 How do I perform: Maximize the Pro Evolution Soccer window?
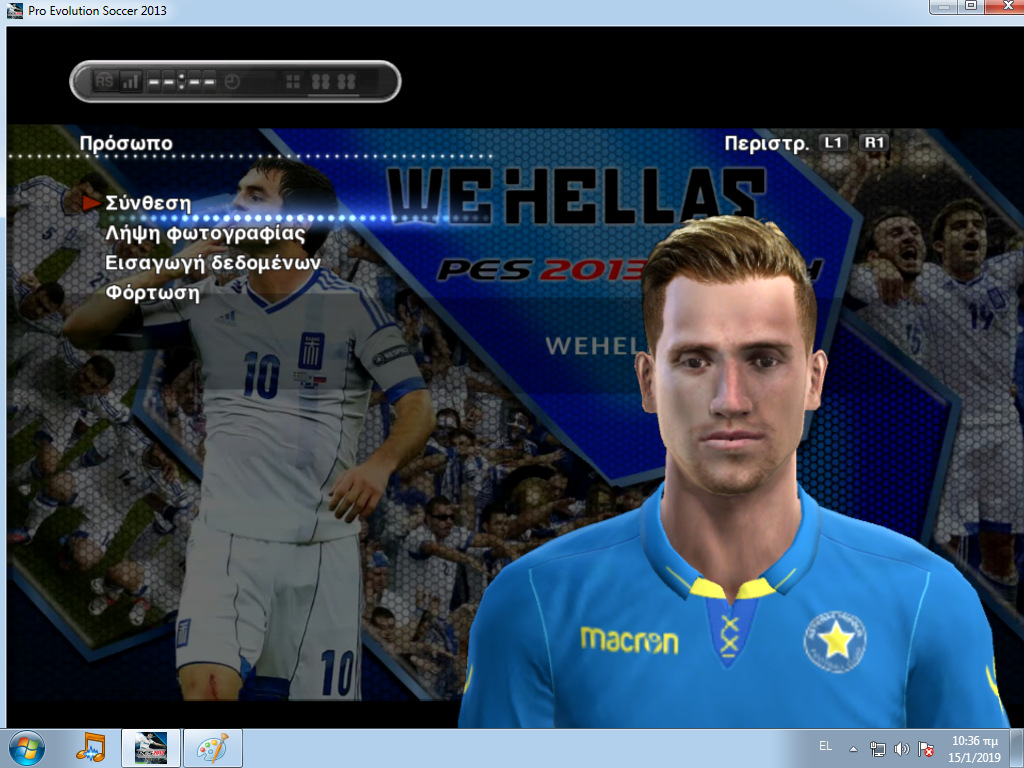pyautogui.click(x=971, y=6)
